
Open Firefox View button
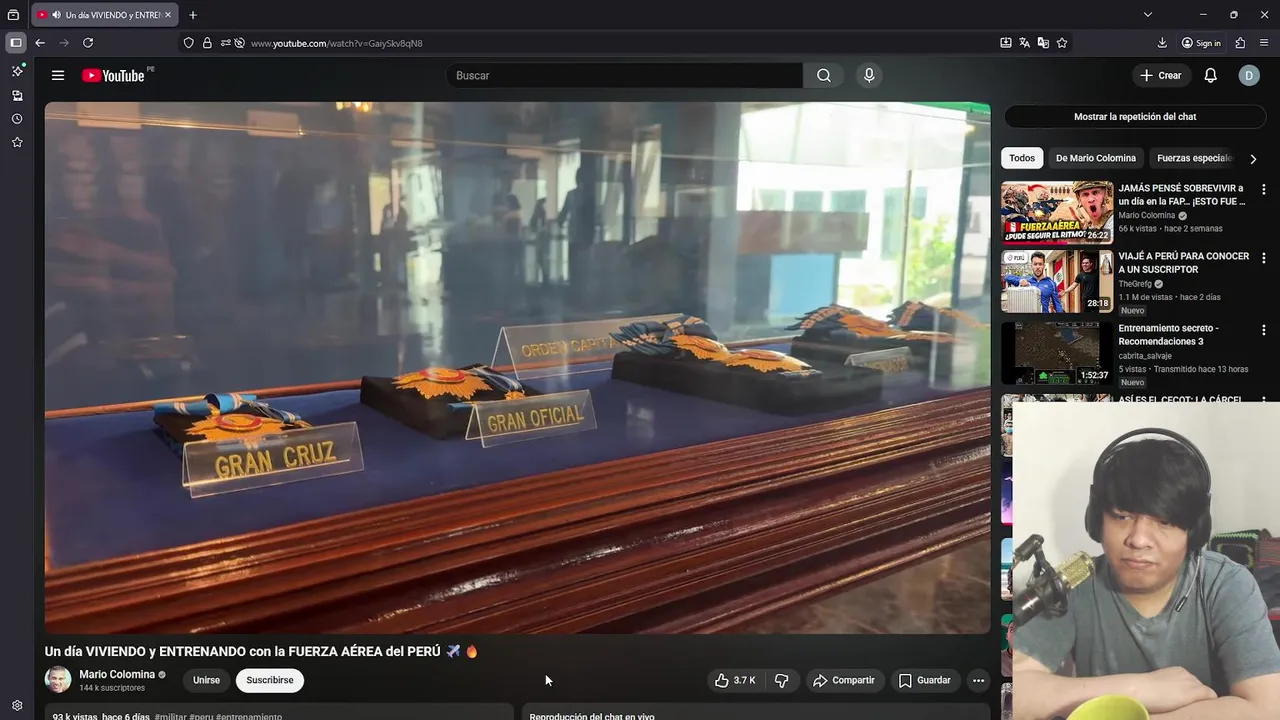(x=13, y=15)
